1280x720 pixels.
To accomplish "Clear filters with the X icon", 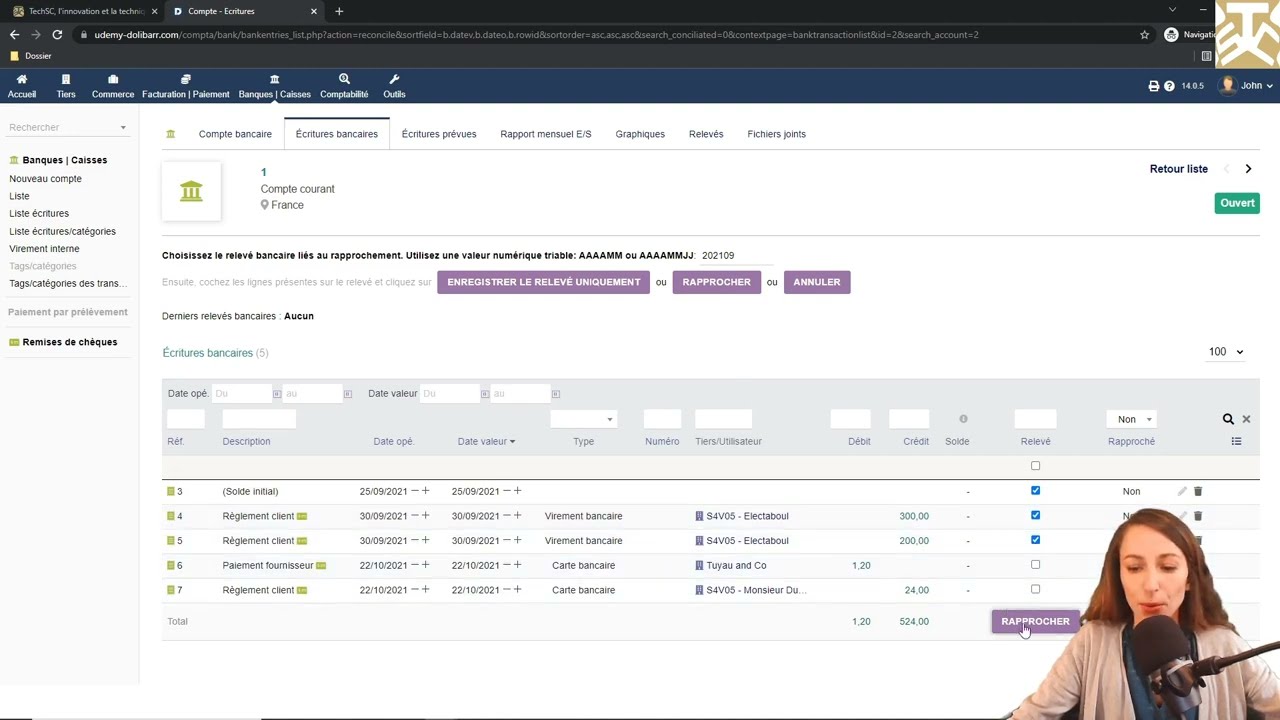I will coord(1246,419).
